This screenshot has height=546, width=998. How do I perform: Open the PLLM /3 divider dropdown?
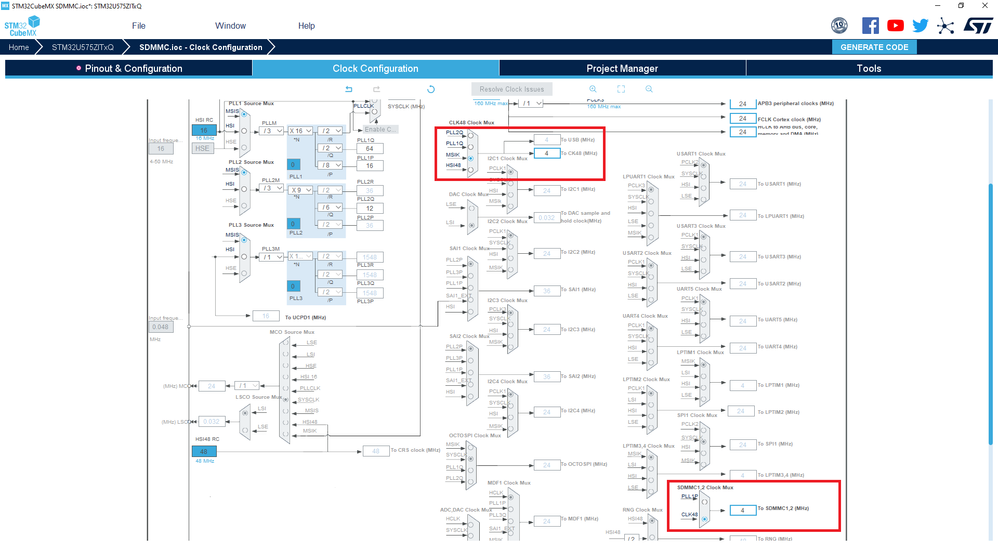pyautogui.click(x=271, y=131)
